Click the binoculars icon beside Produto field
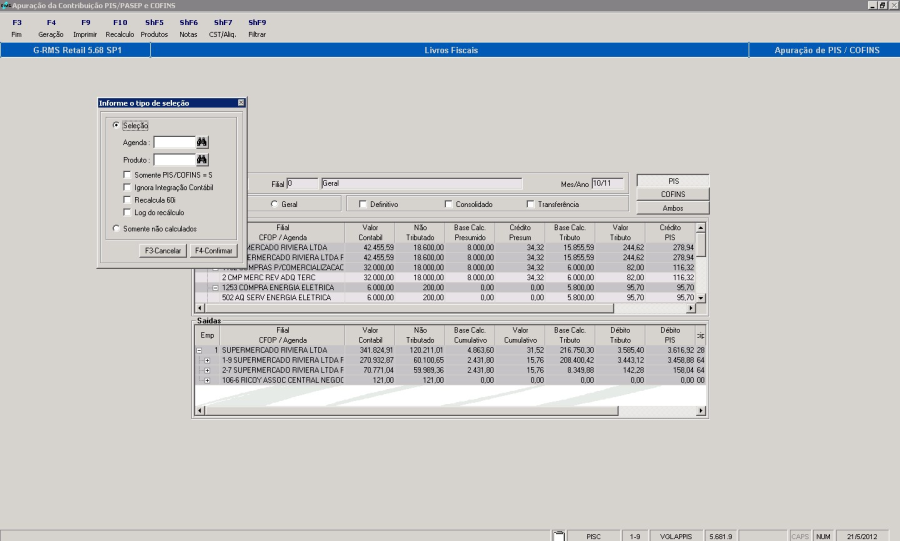The width and height of the screenshot is (900, 541). point(202,159)
